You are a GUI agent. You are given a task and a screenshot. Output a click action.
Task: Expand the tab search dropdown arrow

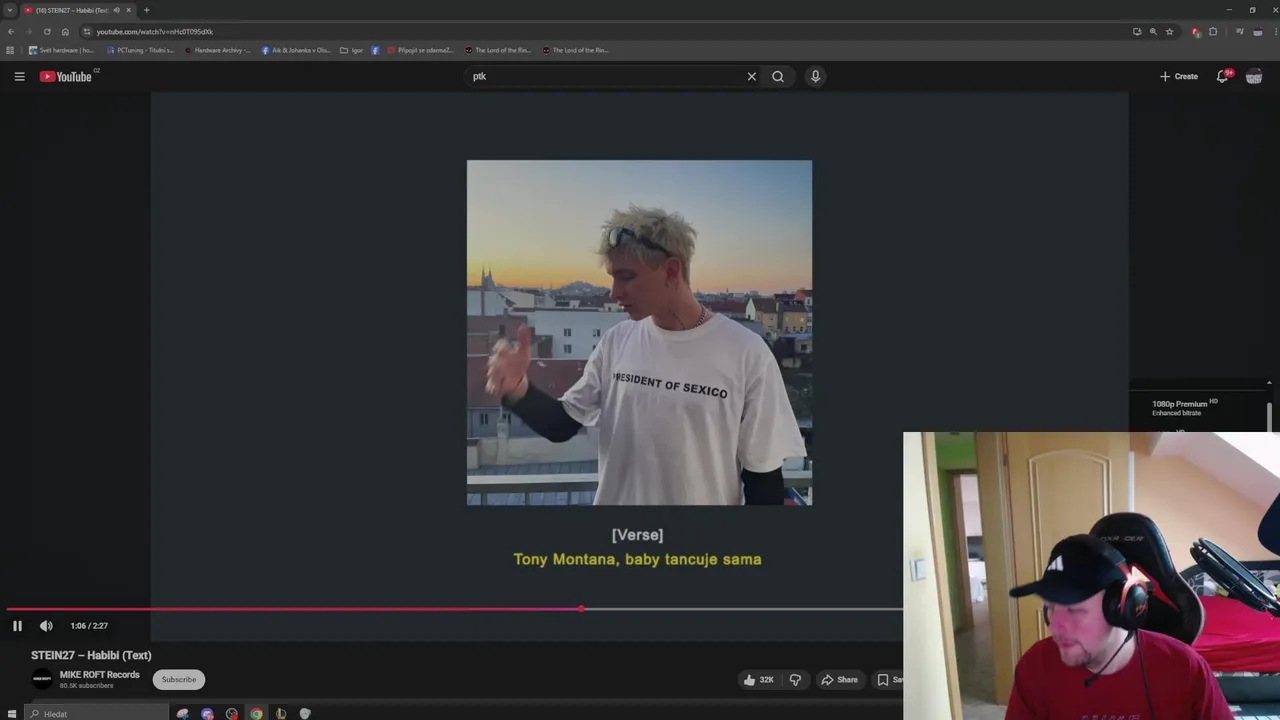[x=9, y=10]
